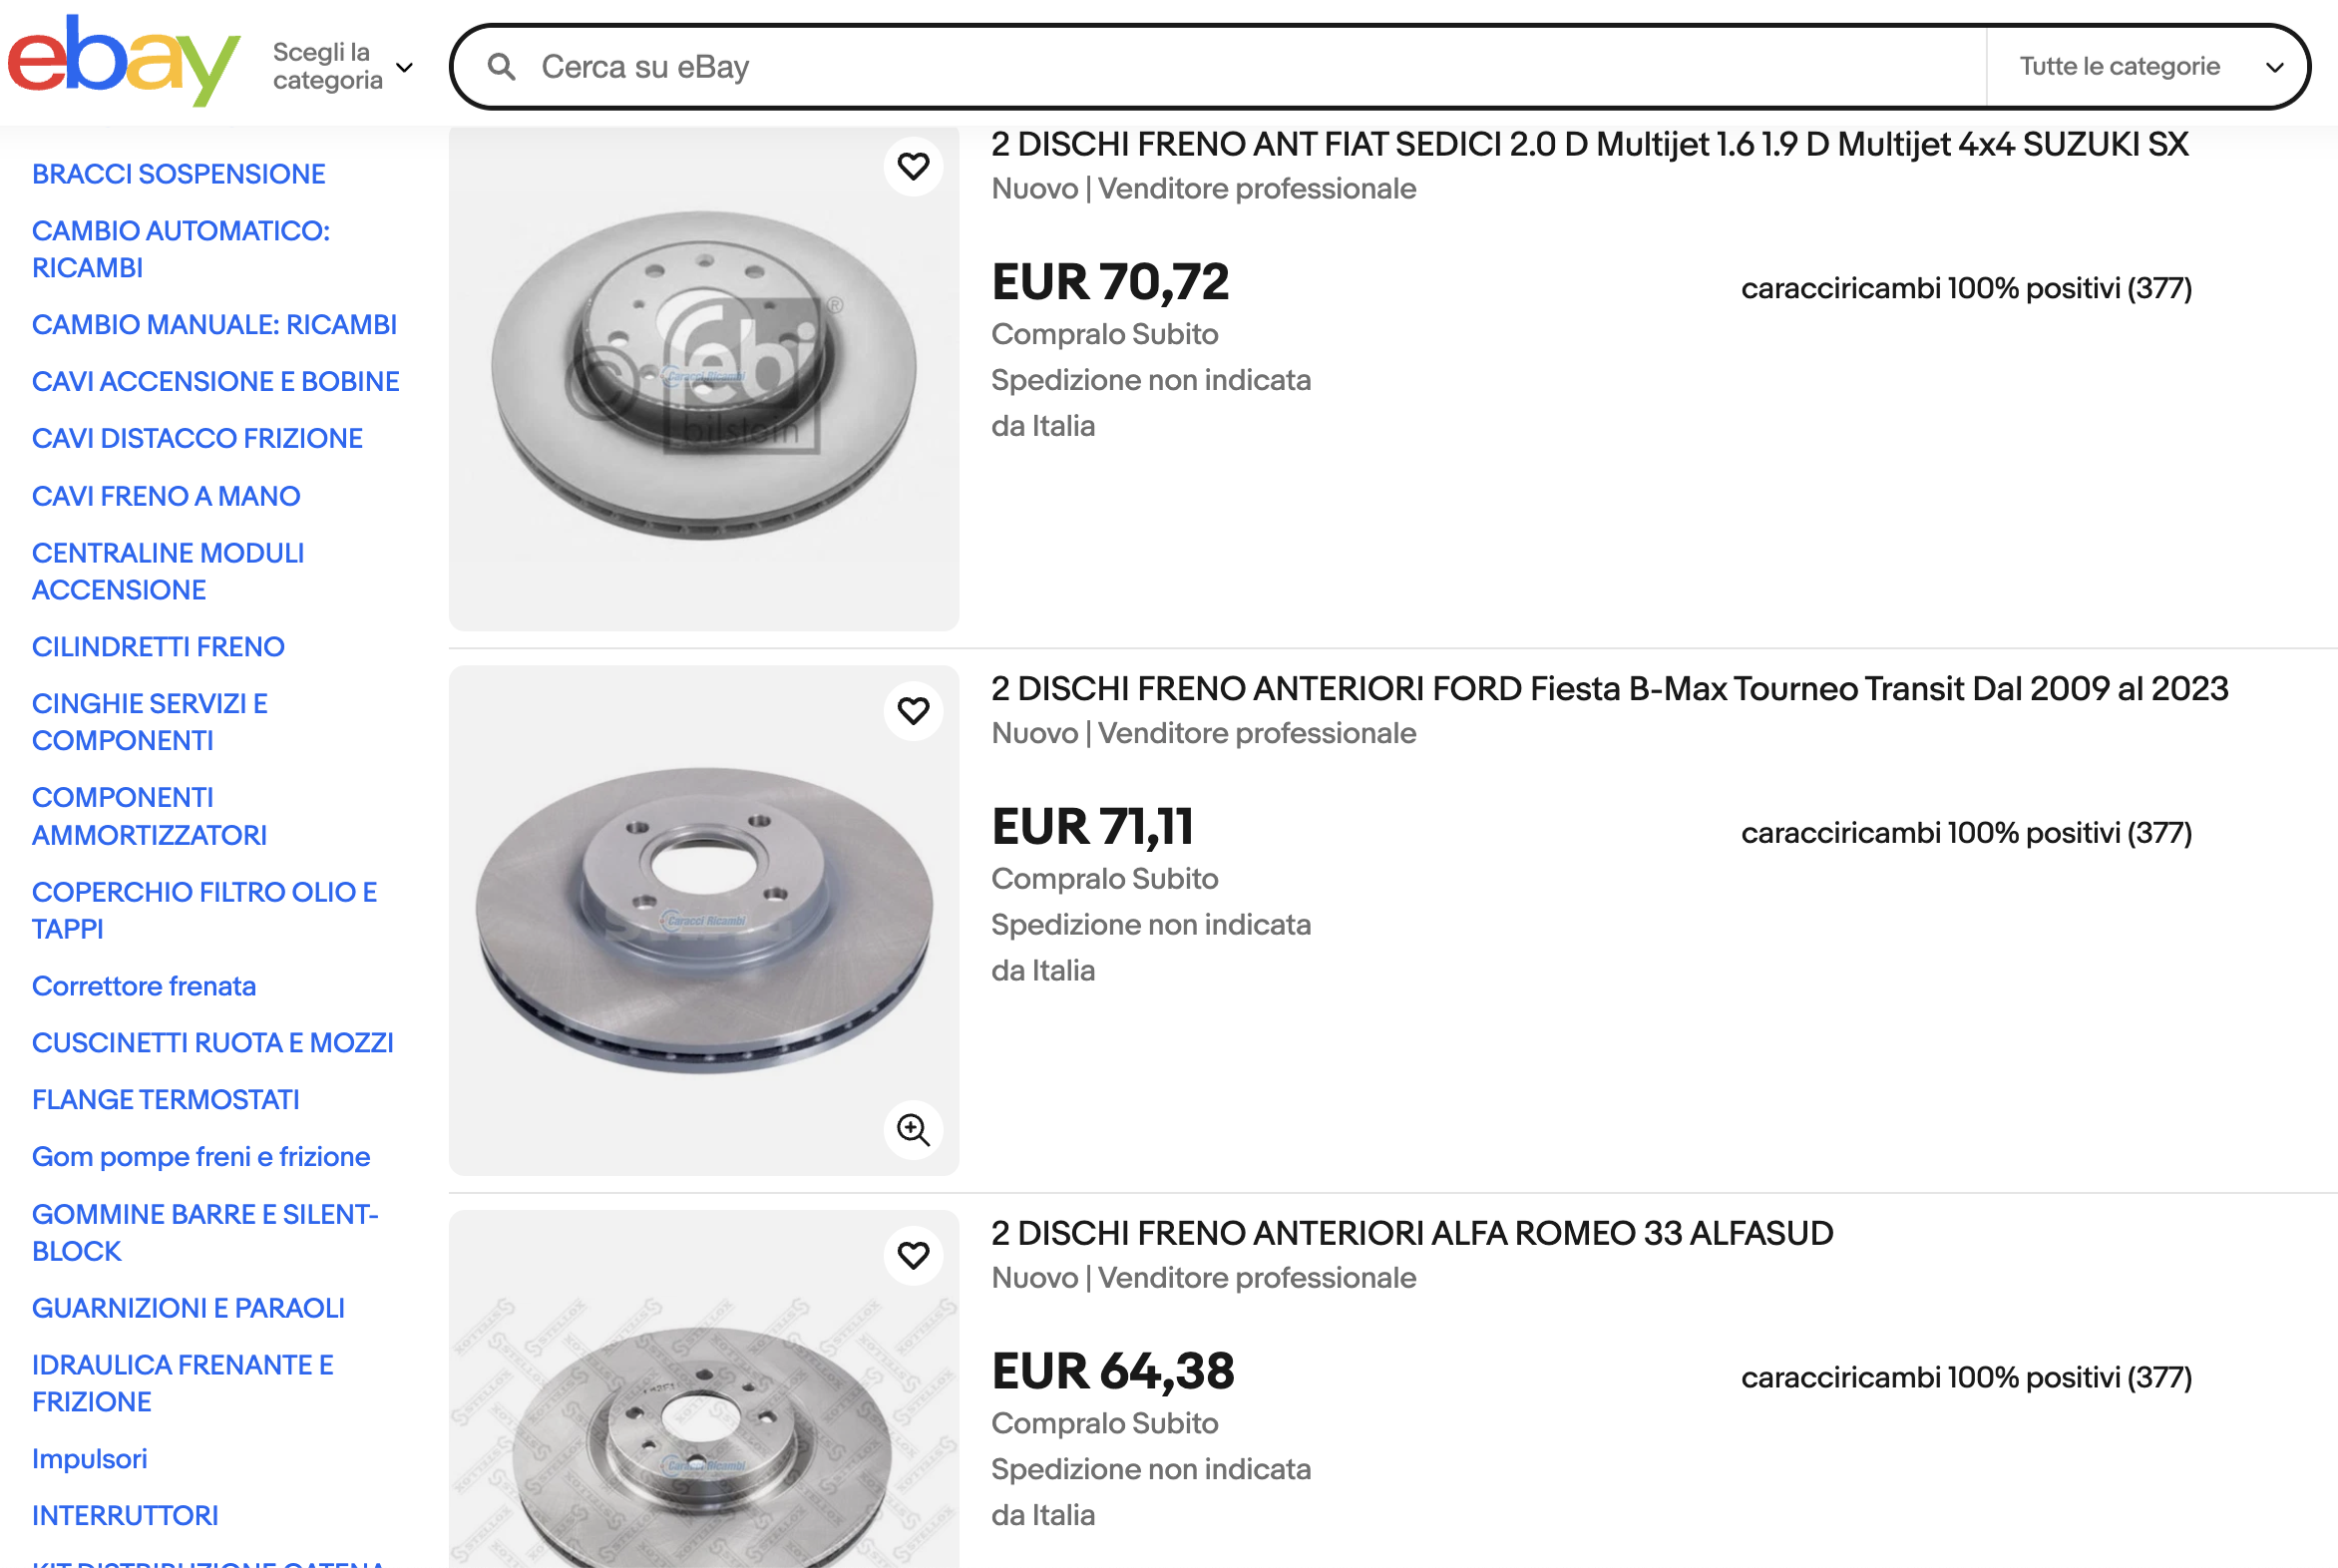
Task: Open the FLANGE TERMOSTATI category link
Action: click(166, 1100)
